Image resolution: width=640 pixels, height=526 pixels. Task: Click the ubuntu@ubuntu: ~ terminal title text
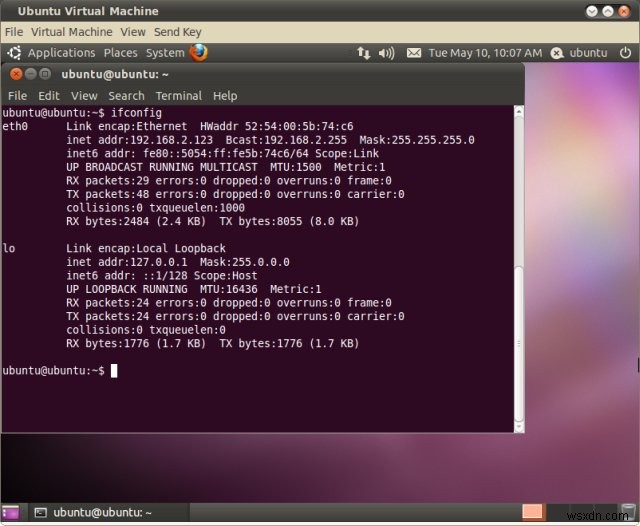[115, 74]
